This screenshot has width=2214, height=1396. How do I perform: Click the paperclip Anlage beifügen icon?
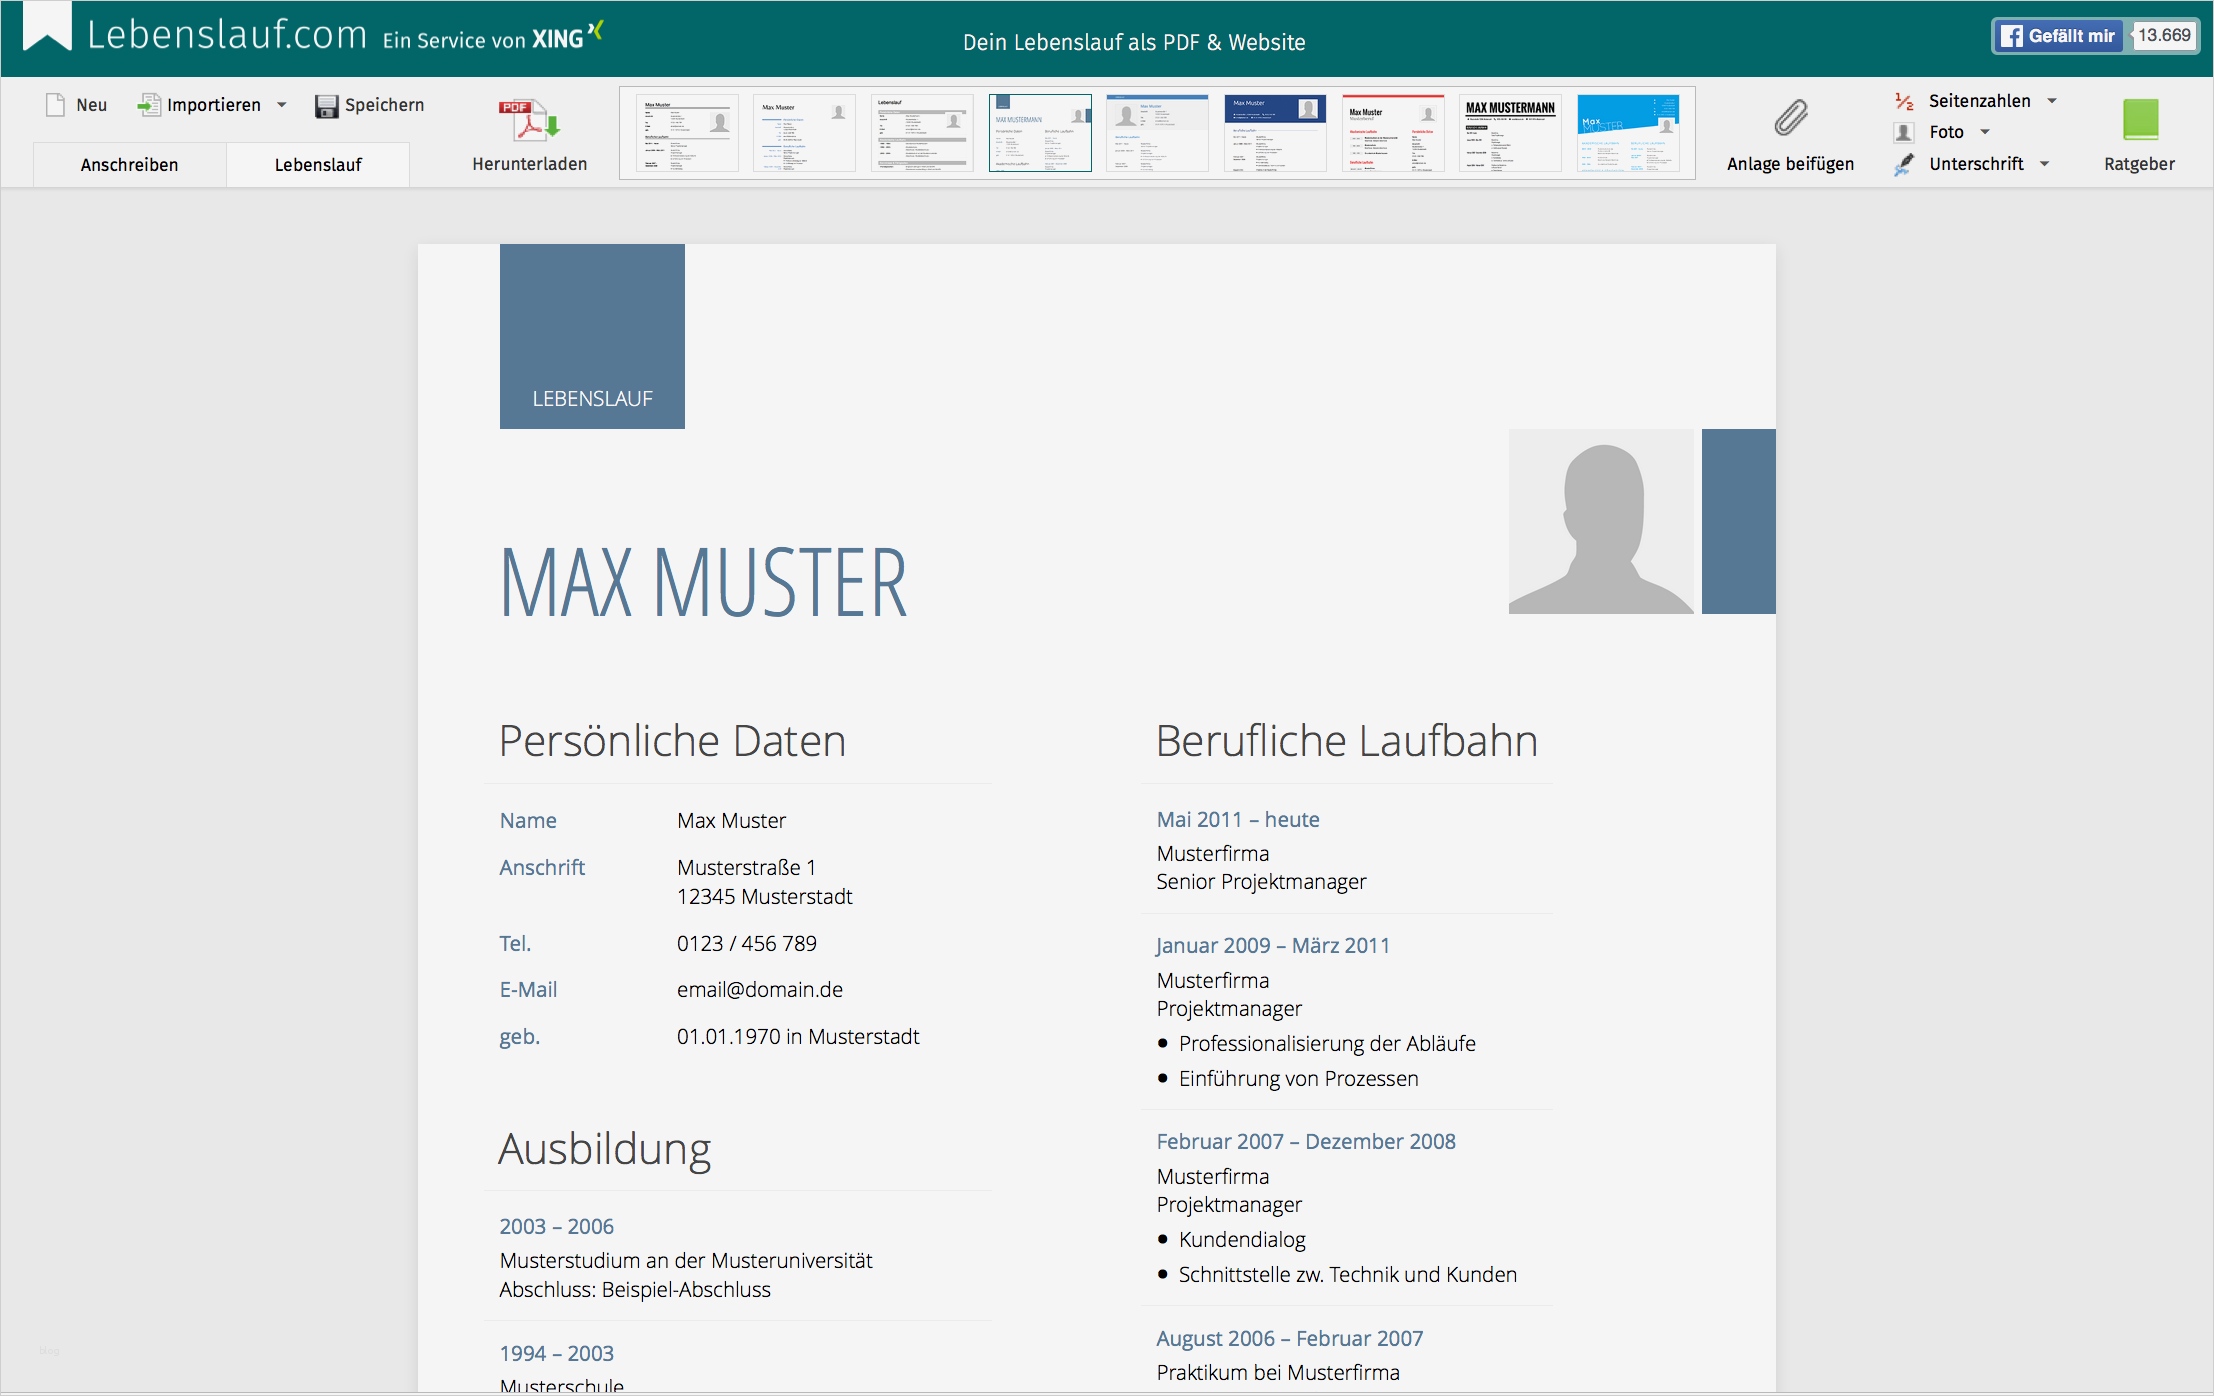coord(1790,118)
